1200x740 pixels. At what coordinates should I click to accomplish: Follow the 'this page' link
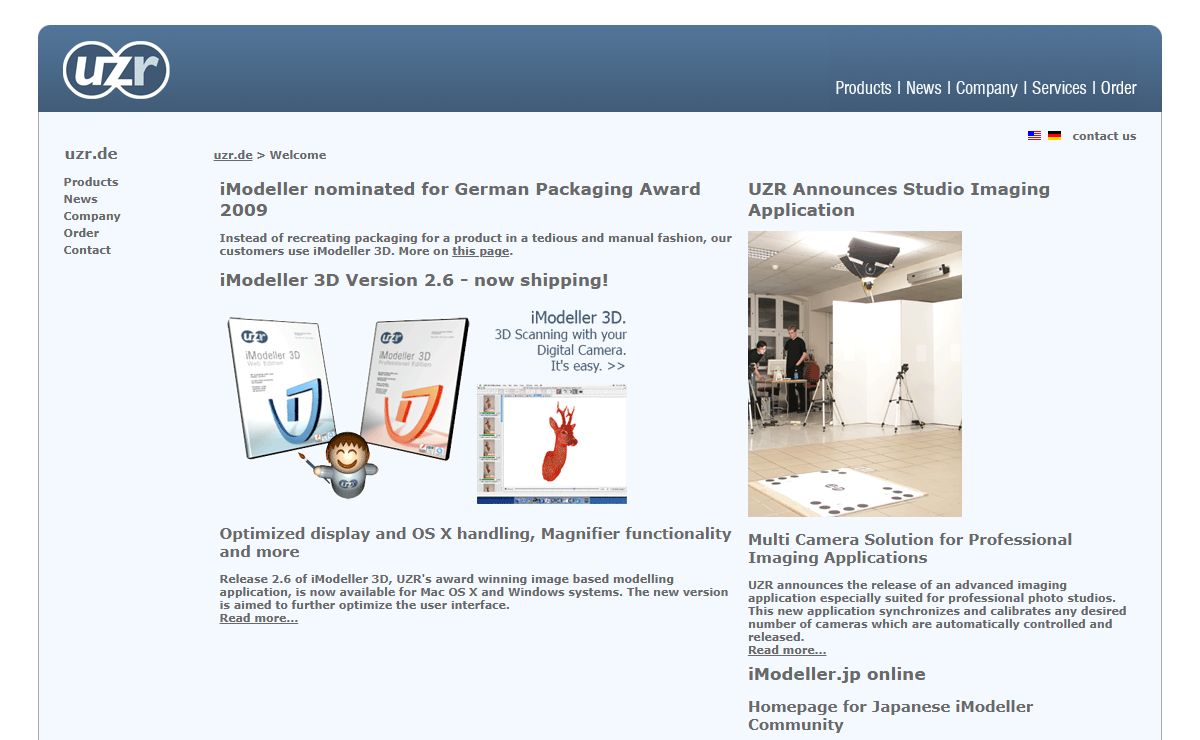pyautogui.click(x=480, y=251)
